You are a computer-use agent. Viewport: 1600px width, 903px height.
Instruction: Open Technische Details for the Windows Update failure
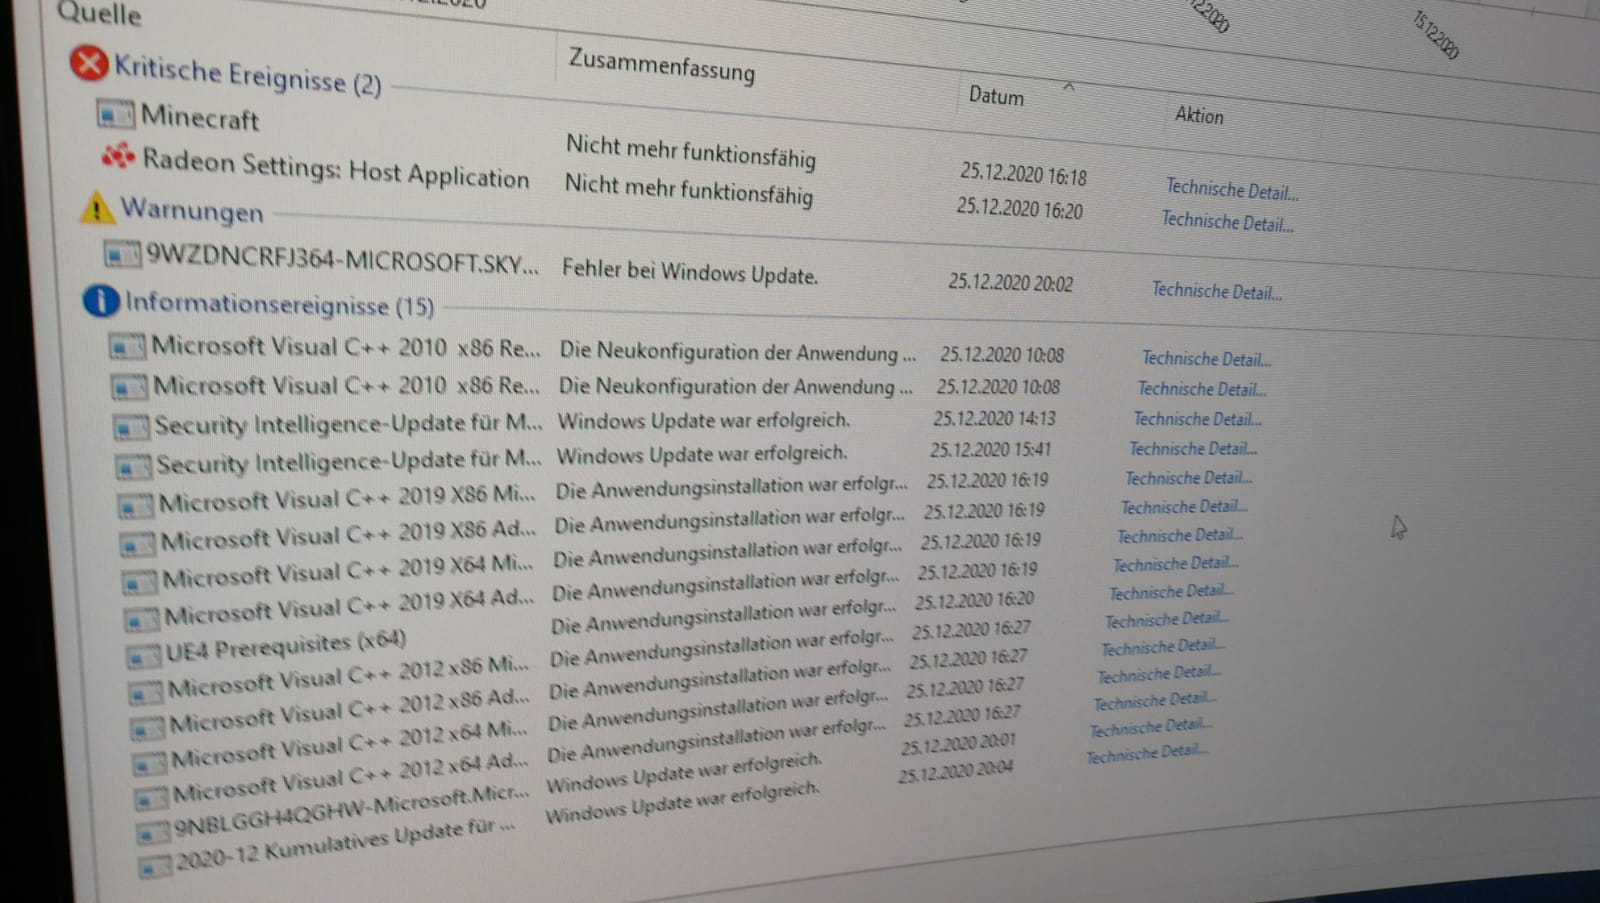[1216, 291]
